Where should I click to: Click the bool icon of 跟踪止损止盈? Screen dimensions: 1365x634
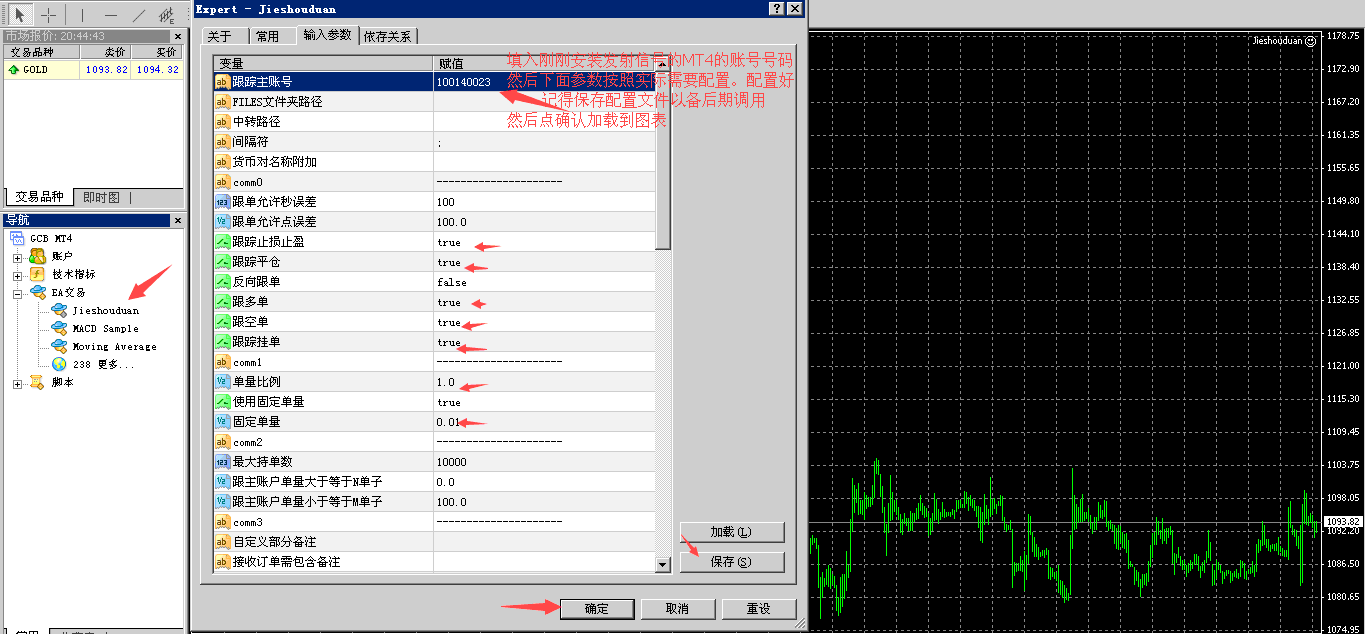click(223, 242)
